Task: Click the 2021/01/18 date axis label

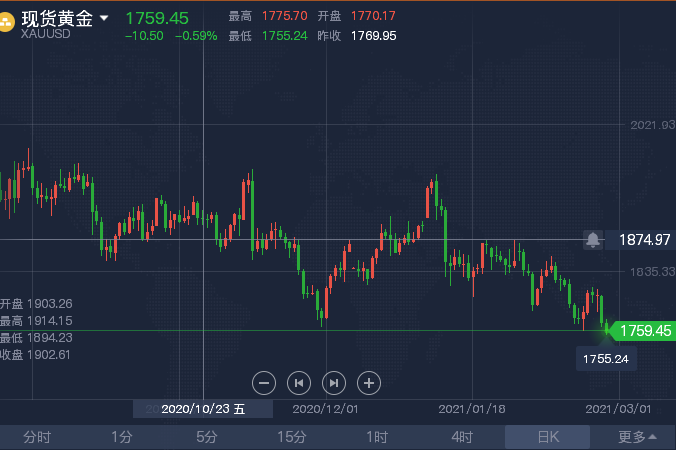Action: pos(472,409)
